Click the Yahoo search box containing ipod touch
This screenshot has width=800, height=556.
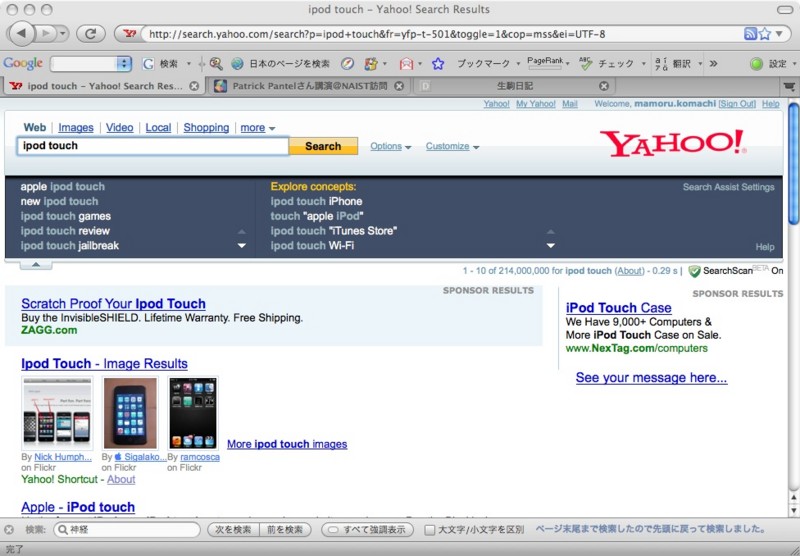153,146
